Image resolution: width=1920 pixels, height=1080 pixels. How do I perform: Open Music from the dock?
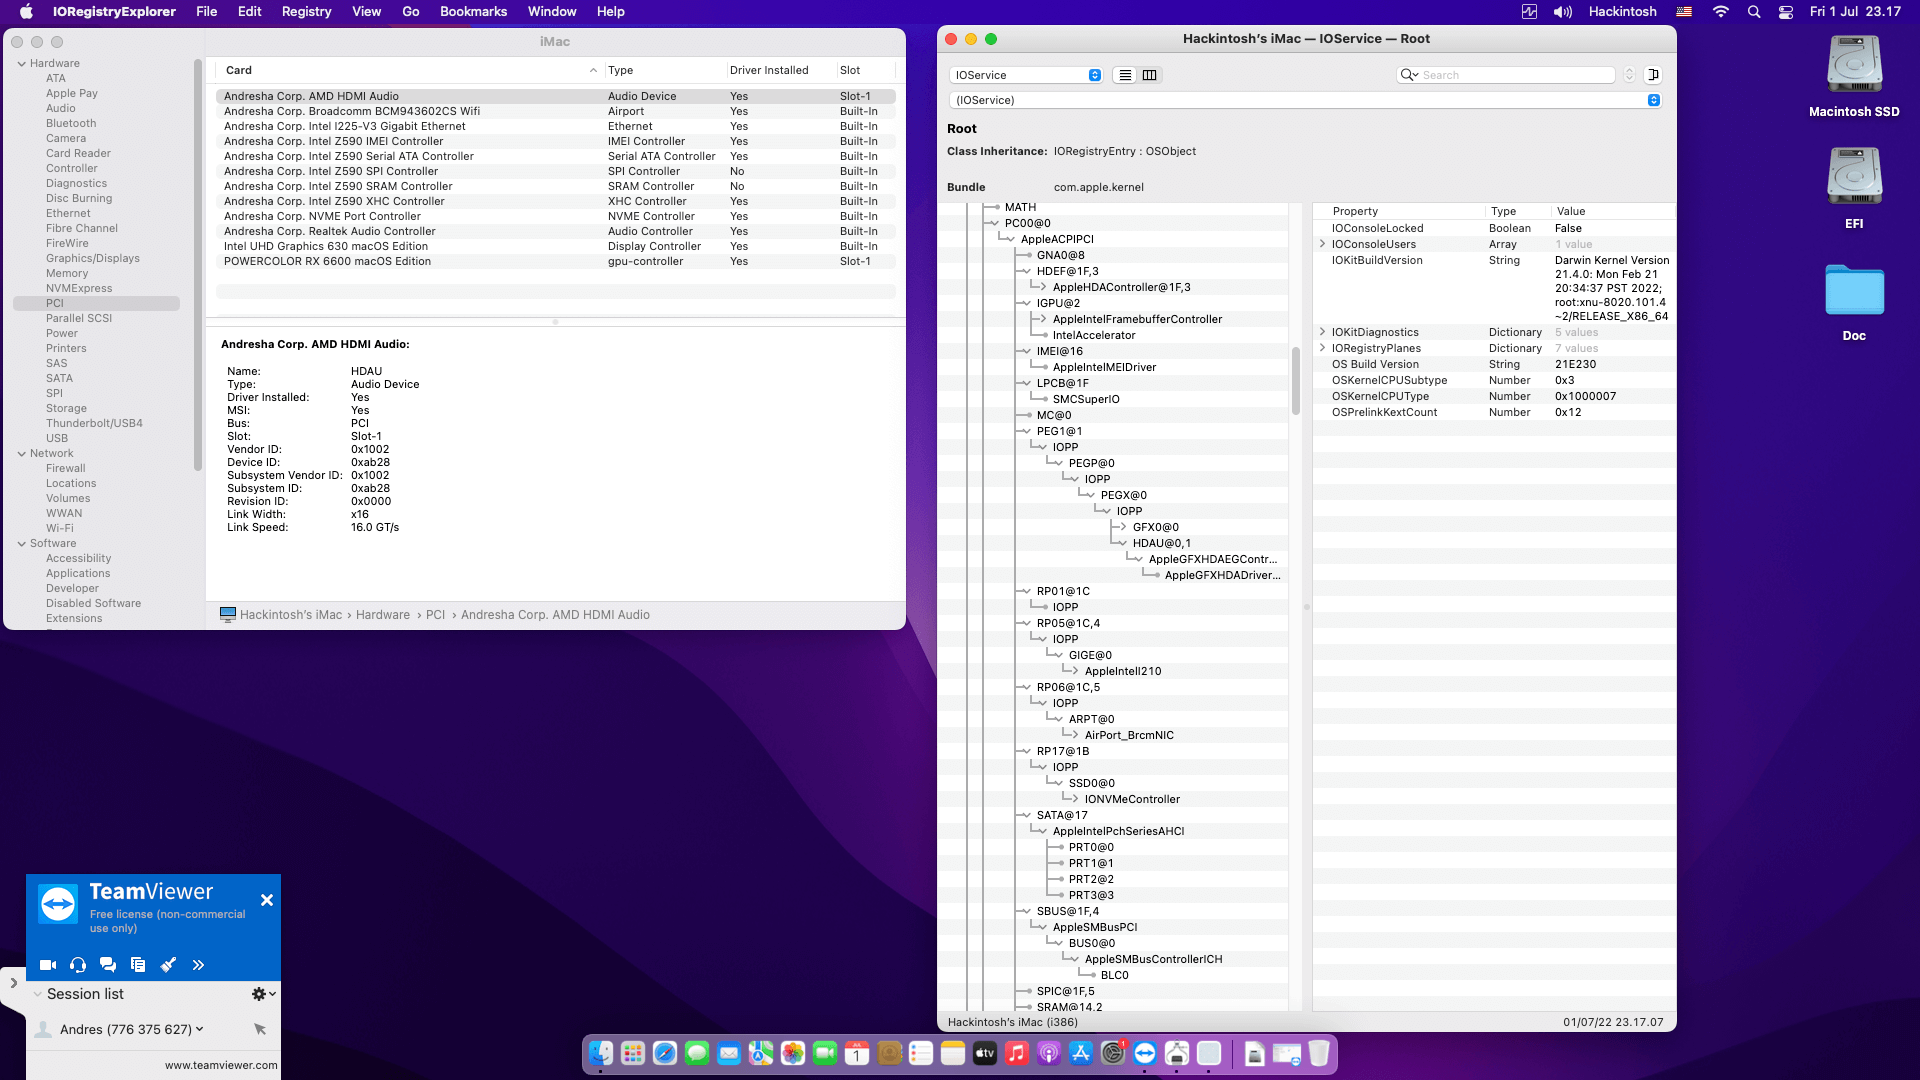point(1017,1053)
